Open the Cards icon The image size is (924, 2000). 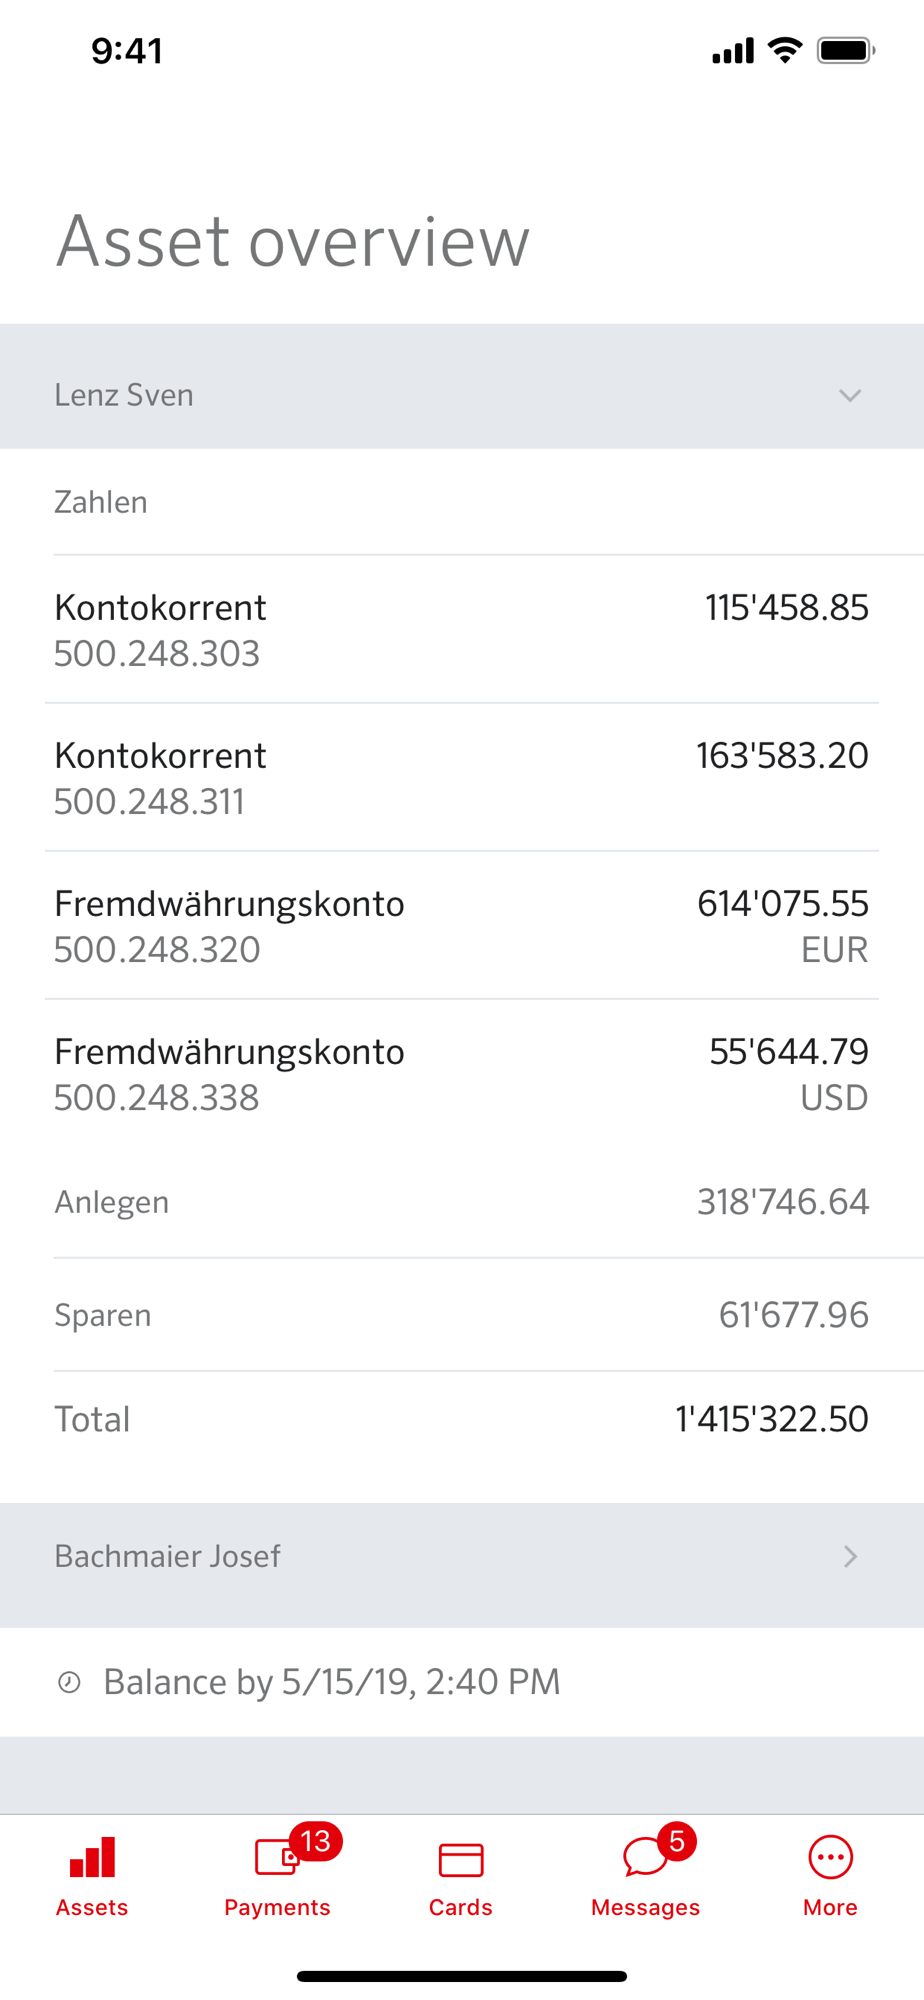click(x=461, y=1860)
